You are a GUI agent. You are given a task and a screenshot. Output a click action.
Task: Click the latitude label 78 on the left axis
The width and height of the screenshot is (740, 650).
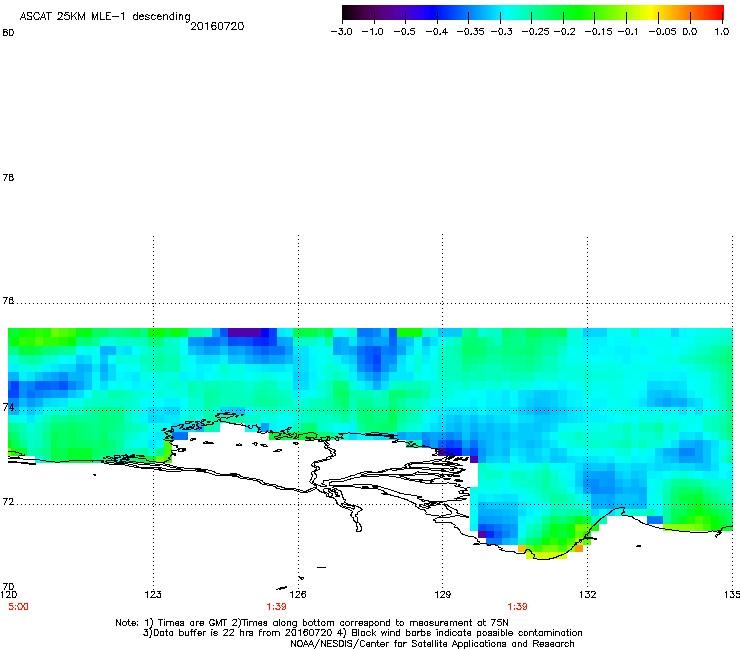8,178
